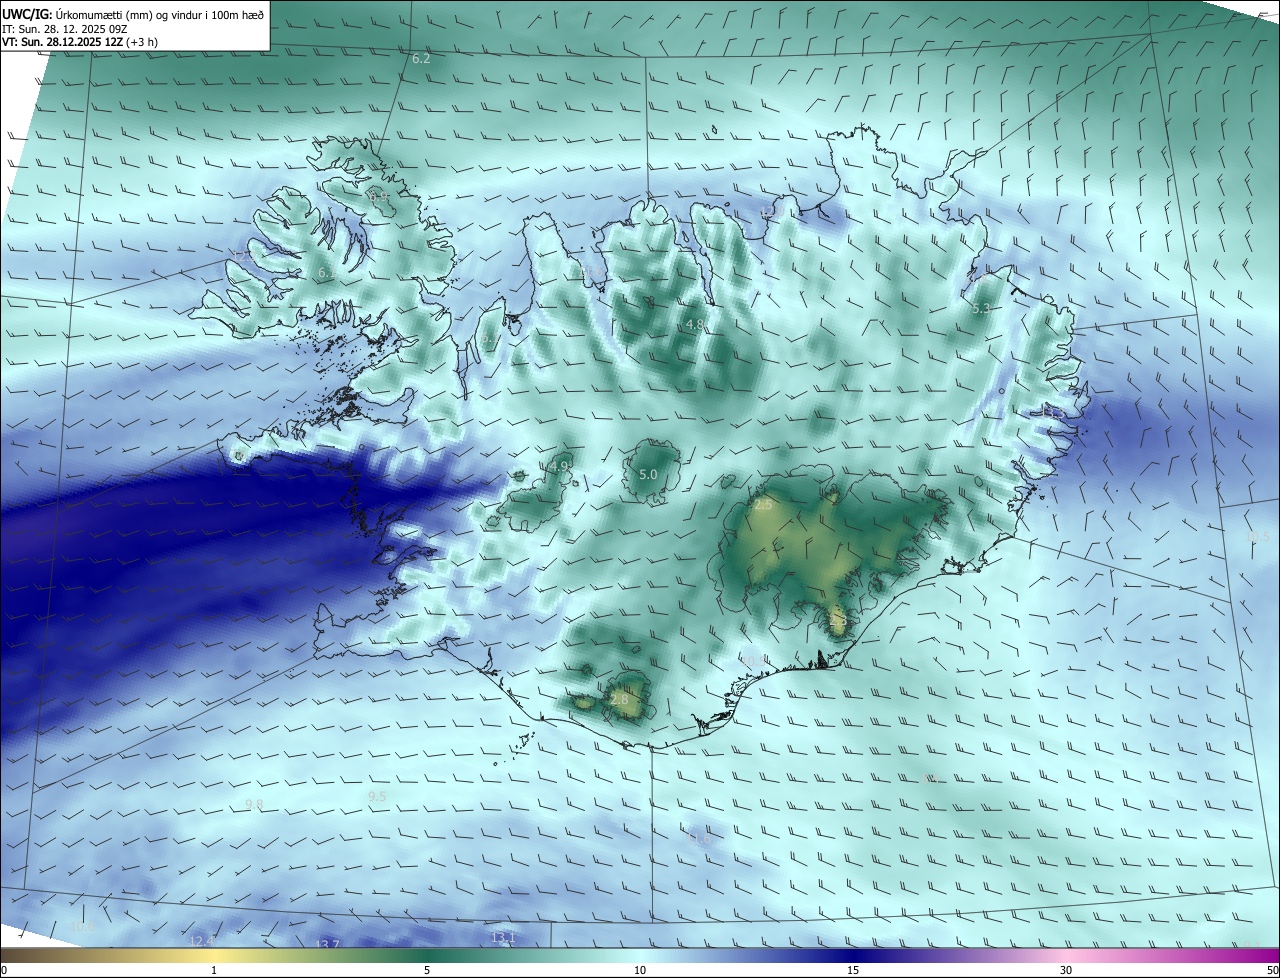Click the title 'Úrkomumætti (mm) og vindur í 100m hæð'
This screenshot has height=978, width=1280.
click(x=159, y=14)
